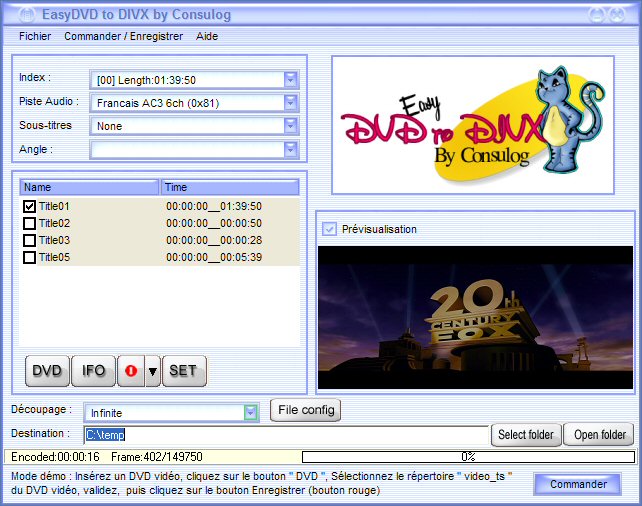The height and width of the screenshot is (506, 642).
Task: Toggle the Prévisualisation checkbox
Action: click(329, 229)
